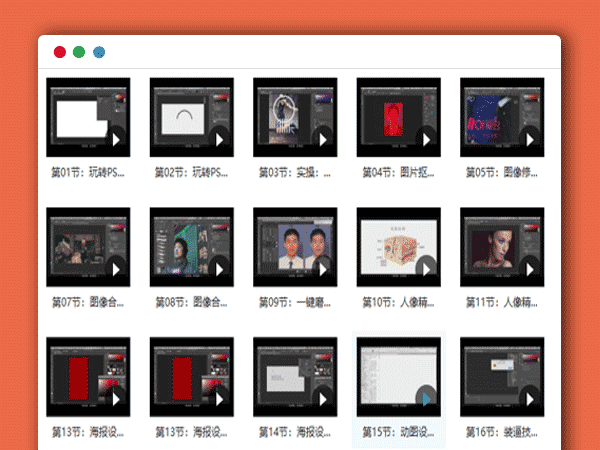This screenshot has height=450, width=600.
Task: Click the 第01节：玩转PS title text
Action: [x=88, y=172]
